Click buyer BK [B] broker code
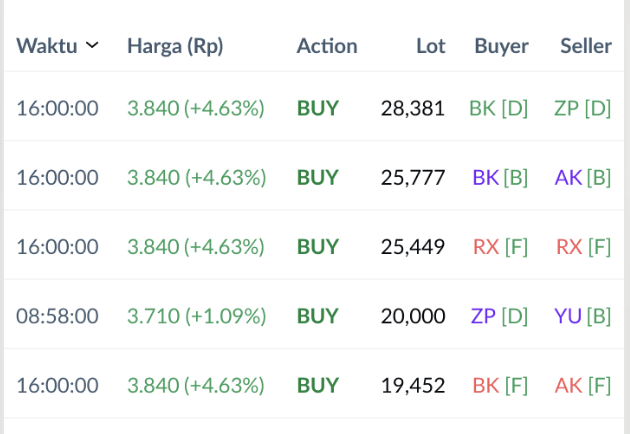Screen dimensions: 630x434 pyautogui.click(x=501, y=178)
